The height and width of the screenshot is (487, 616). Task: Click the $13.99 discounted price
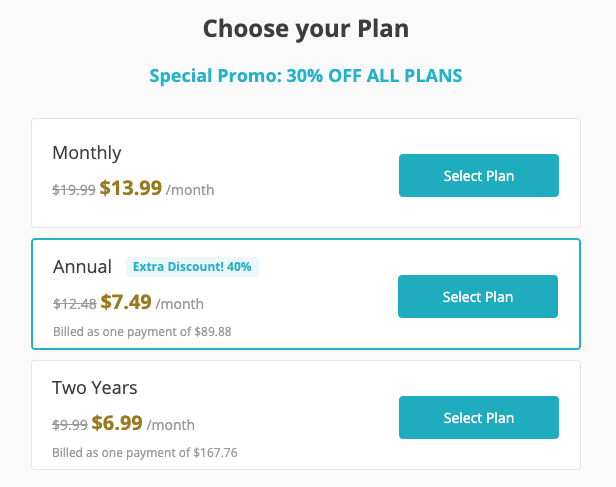[x=131, y=188]
